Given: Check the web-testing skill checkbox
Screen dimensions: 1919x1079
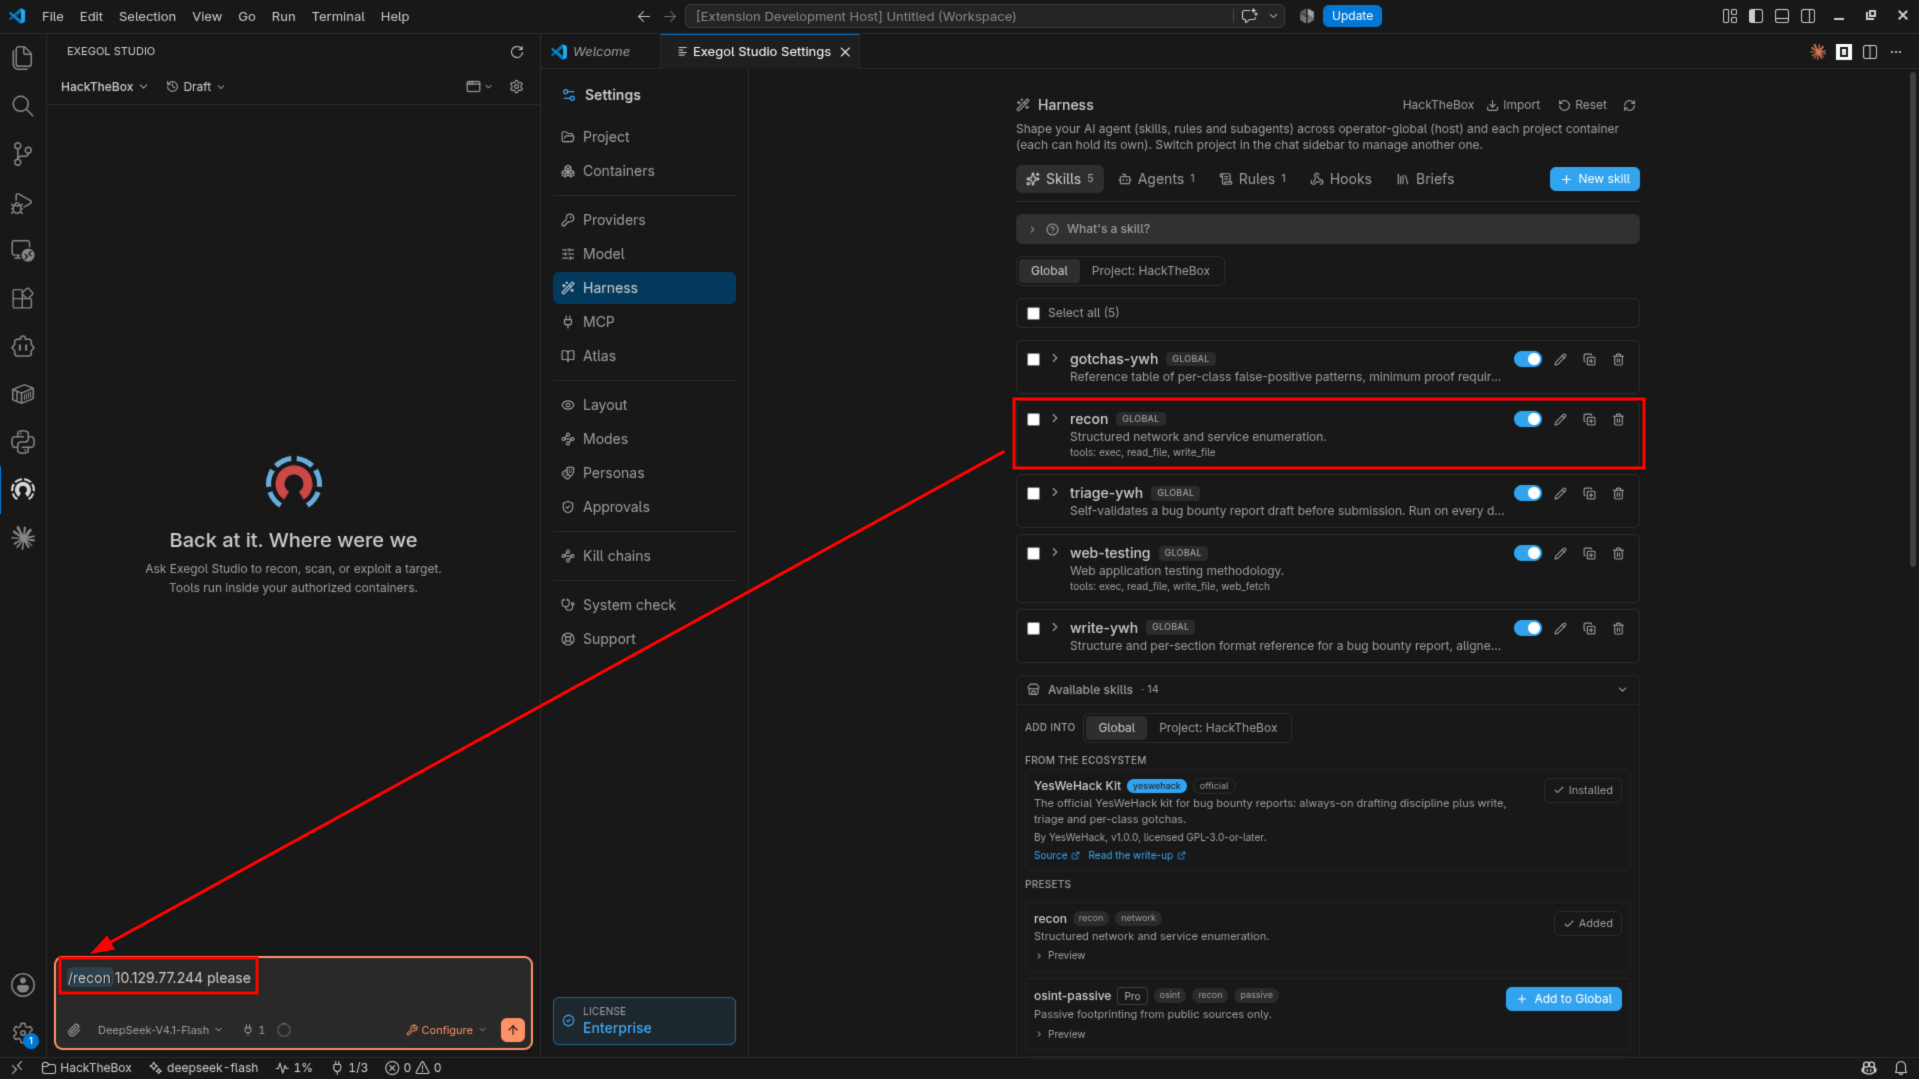Looking at the screenshot, I should click(x=1034, y=554).
